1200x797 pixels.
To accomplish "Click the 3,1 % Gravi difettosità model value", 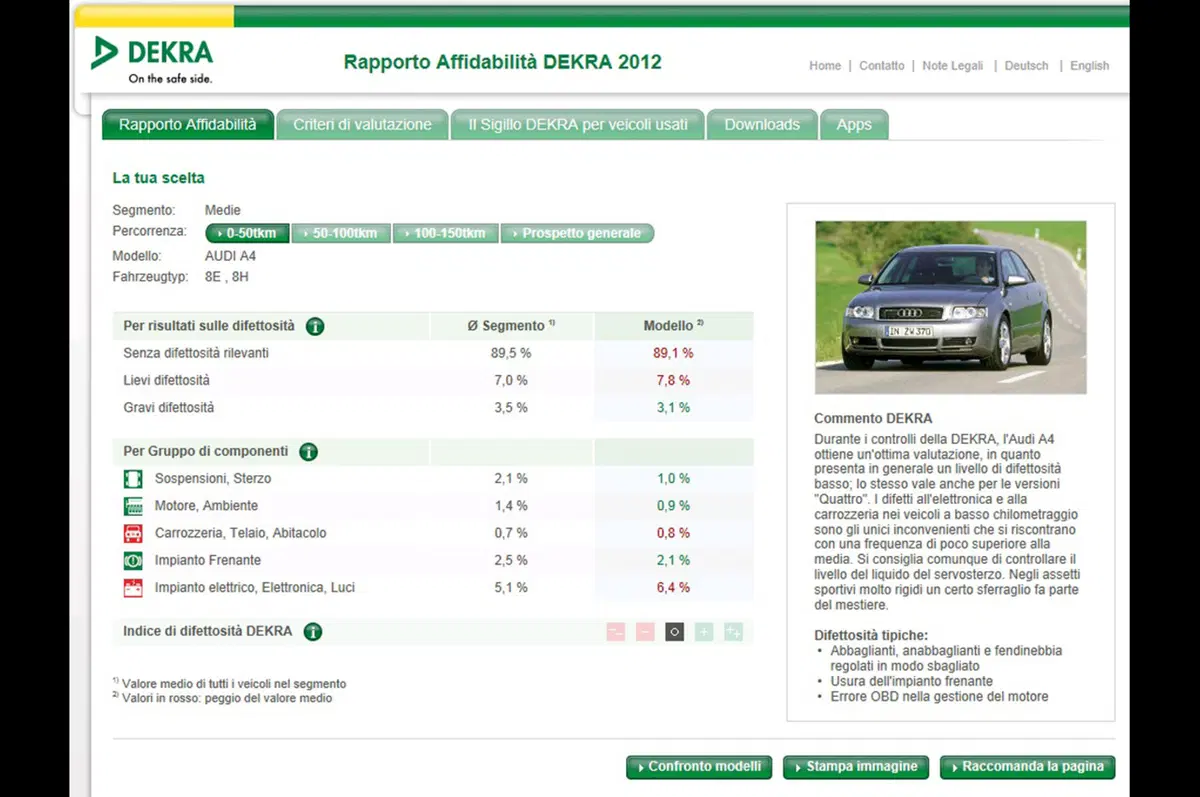I will (673, 408).
